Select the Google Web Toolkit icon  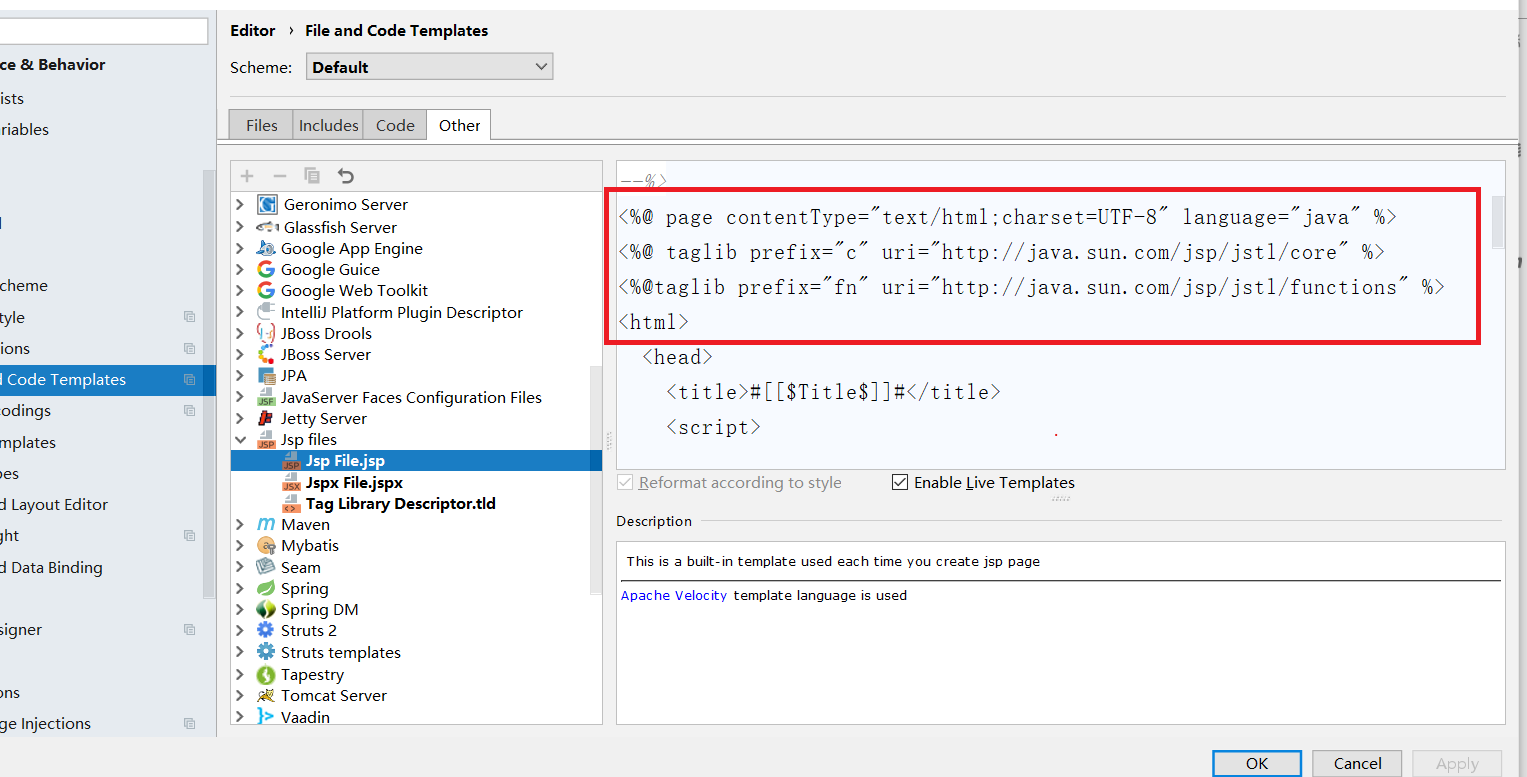pos(266,290)
